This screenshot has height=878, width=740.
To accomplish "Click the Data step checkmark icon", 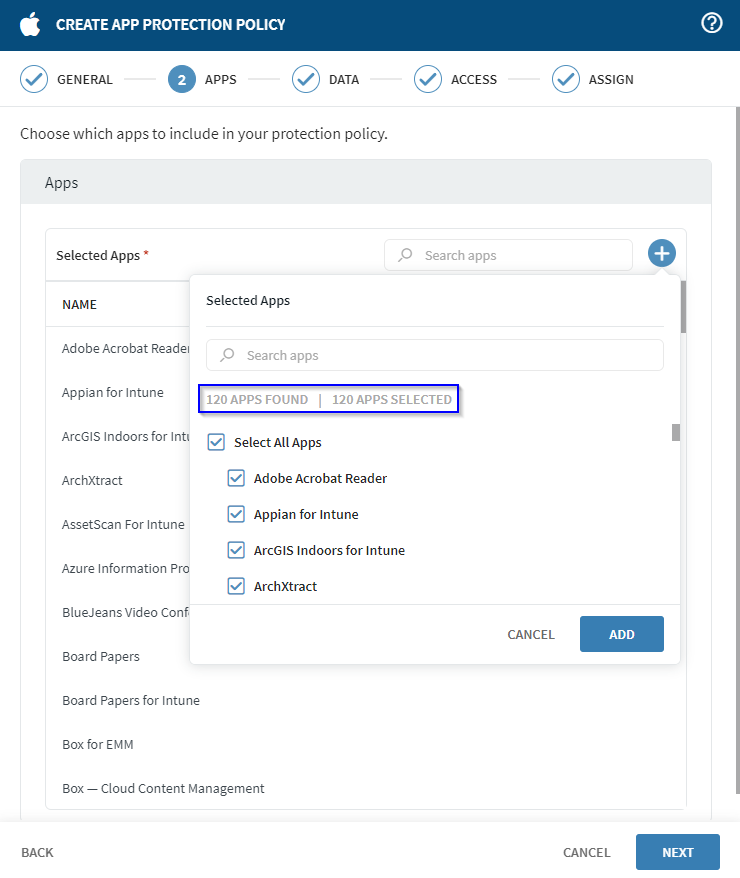I will click(306, 79).
